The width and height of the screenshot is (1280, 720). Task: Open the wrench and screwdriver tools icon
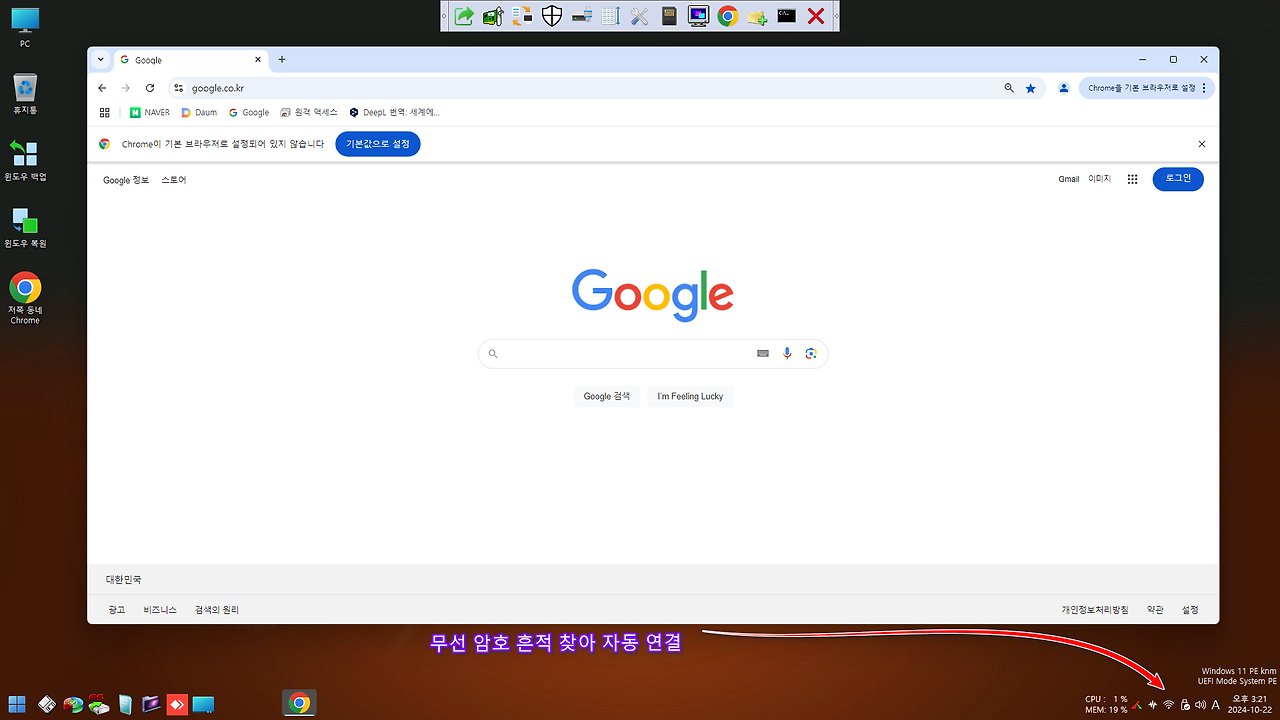[640, 15]
